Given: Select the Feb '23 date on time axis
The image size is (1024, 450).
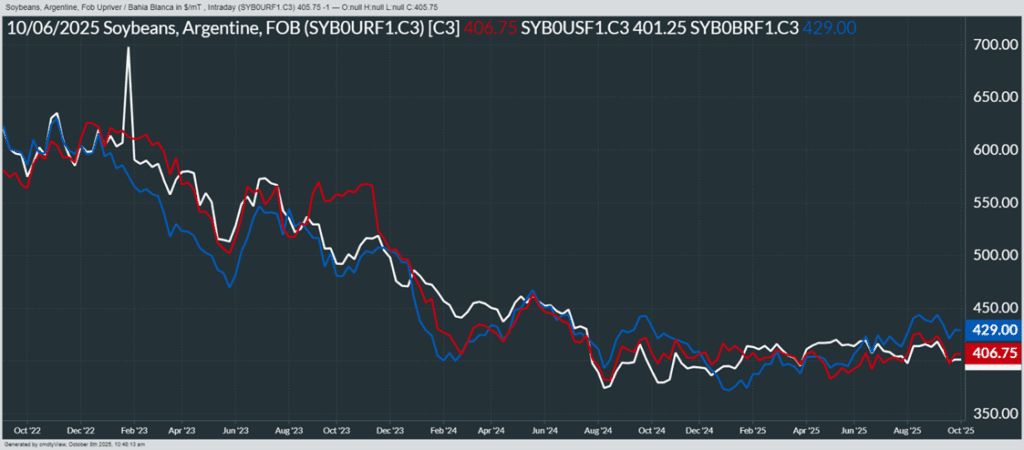Looking at the screenshot, I should (x=132, y=430).
